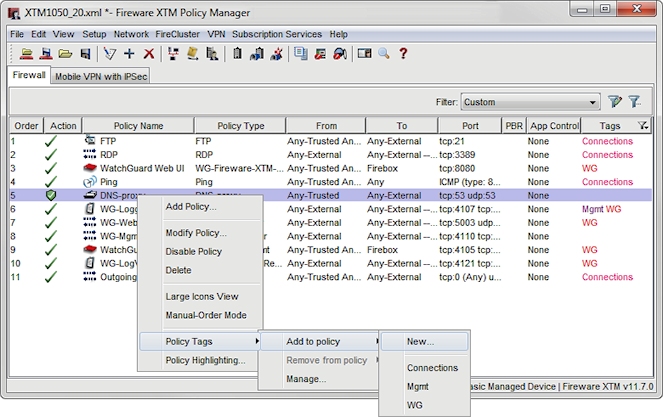Select Large Icons View option
Screen dimensions: 663x417
202,296
